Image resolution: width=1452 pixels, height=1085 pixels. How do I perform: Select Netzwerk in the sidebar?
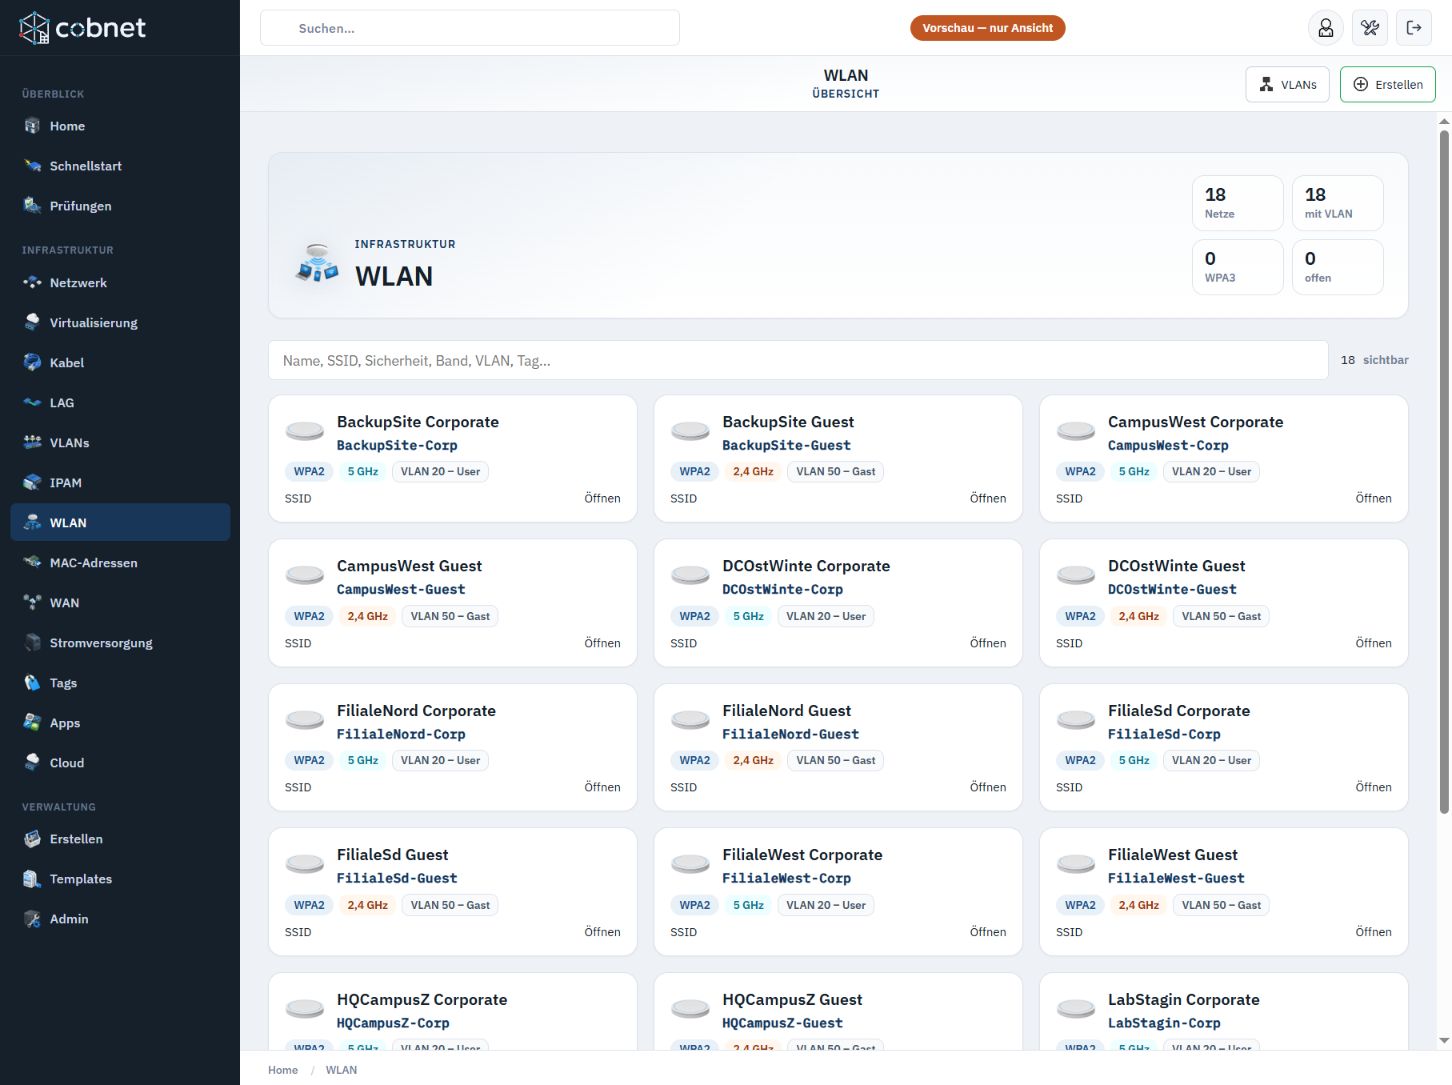click(120, 283)
